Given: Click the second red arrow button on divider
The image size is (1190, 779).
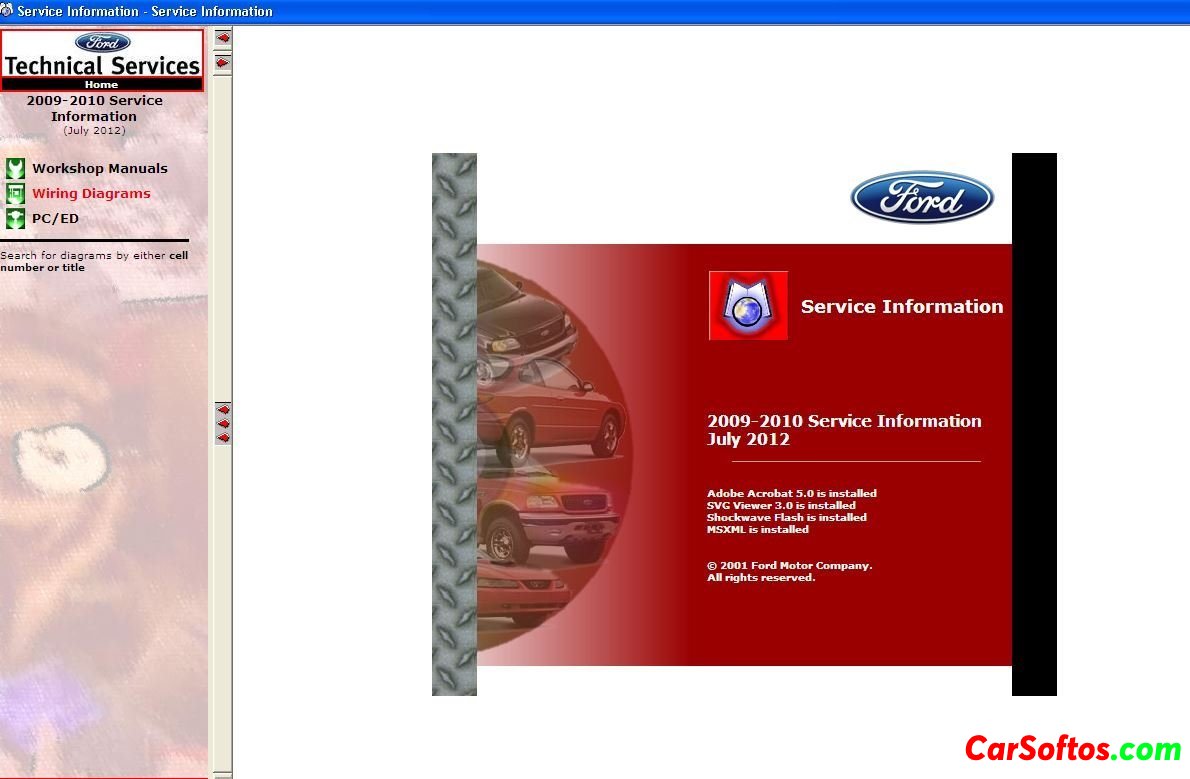Looking at the screenshot, I should click(x=223, y=63).
